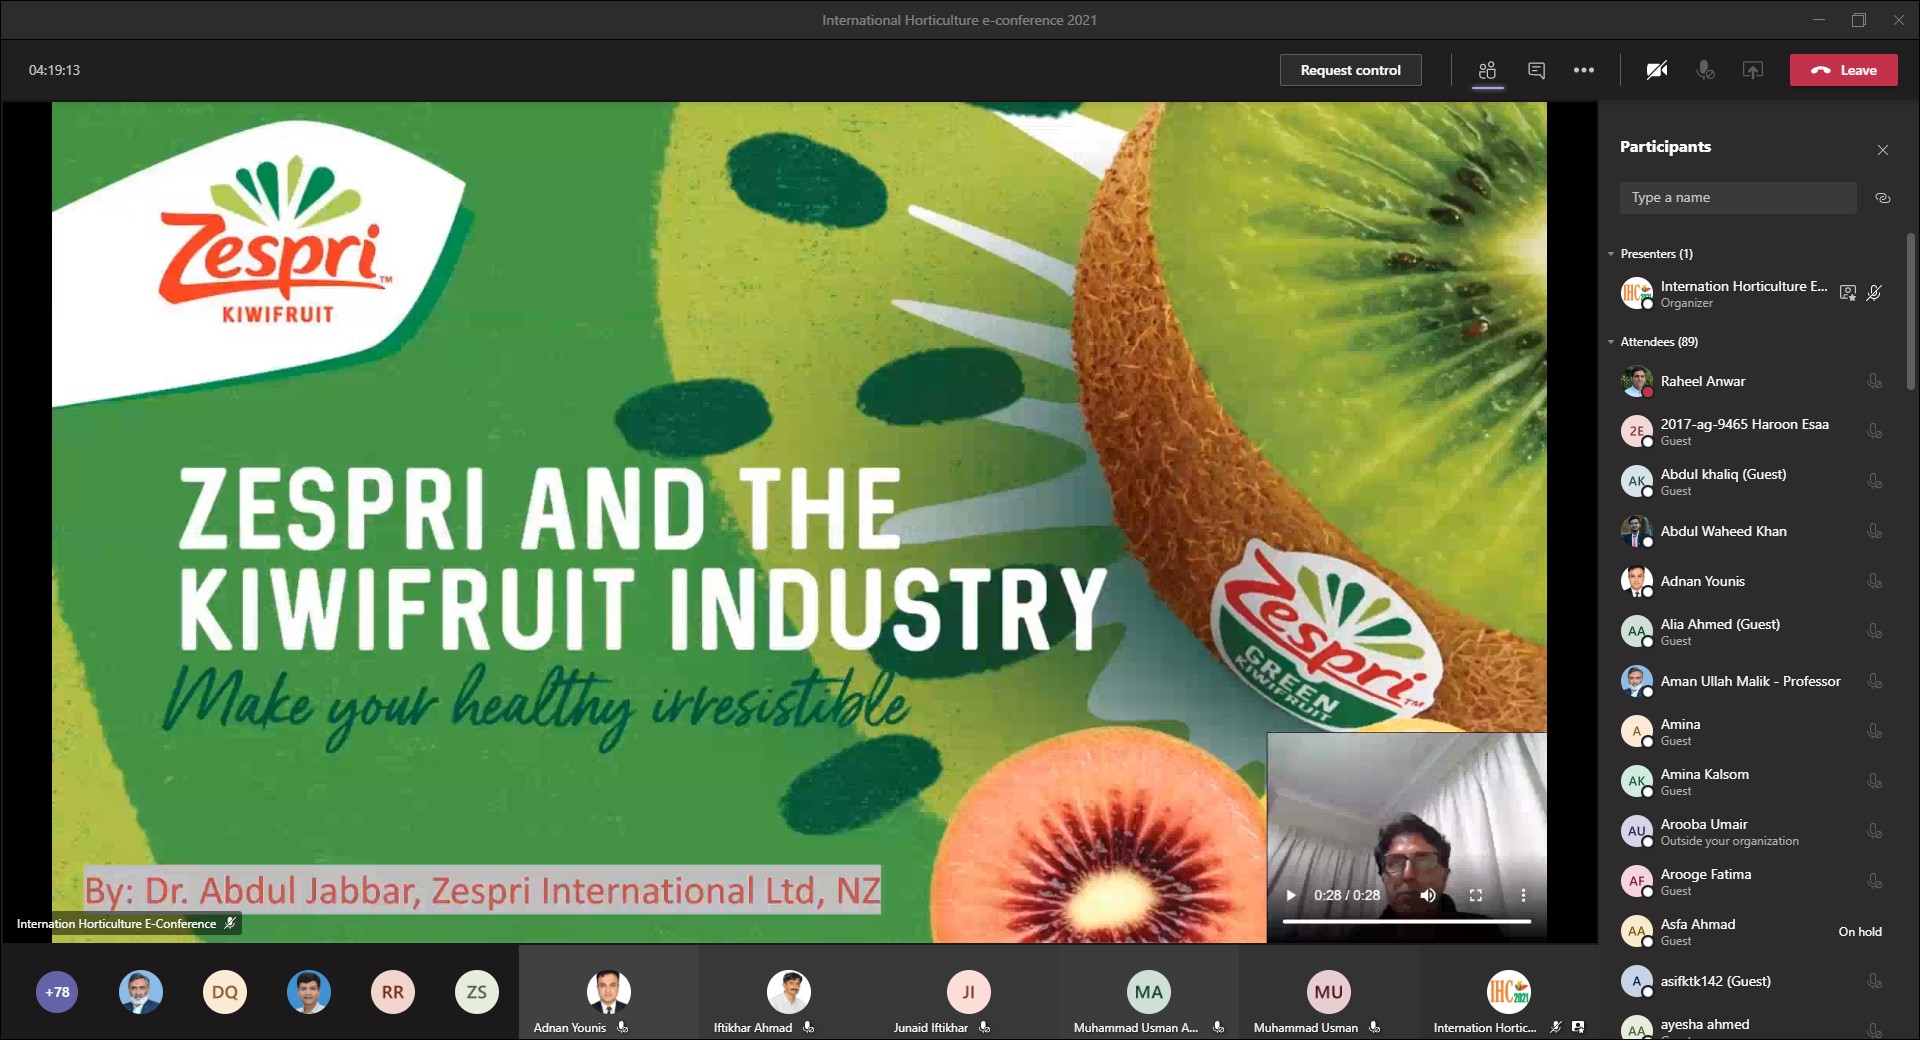Viewport: 1920px width, 1040px height.
Task: Select Adnan Younis video tile
Action: 609,992
